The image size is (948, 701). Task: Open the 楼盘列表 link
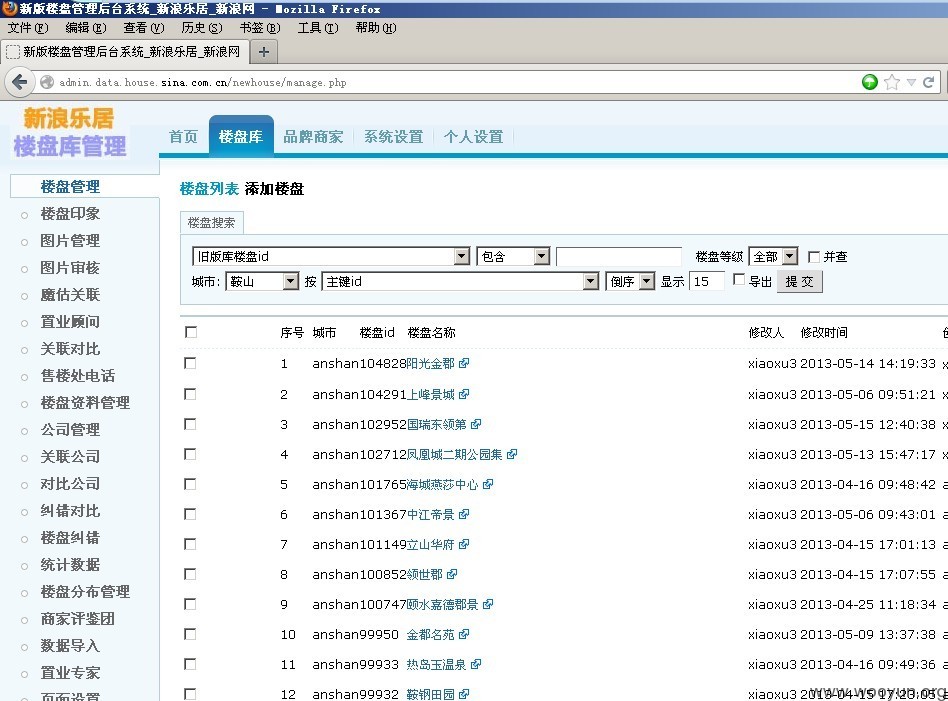pyautogui.click(x=209, y=189)
